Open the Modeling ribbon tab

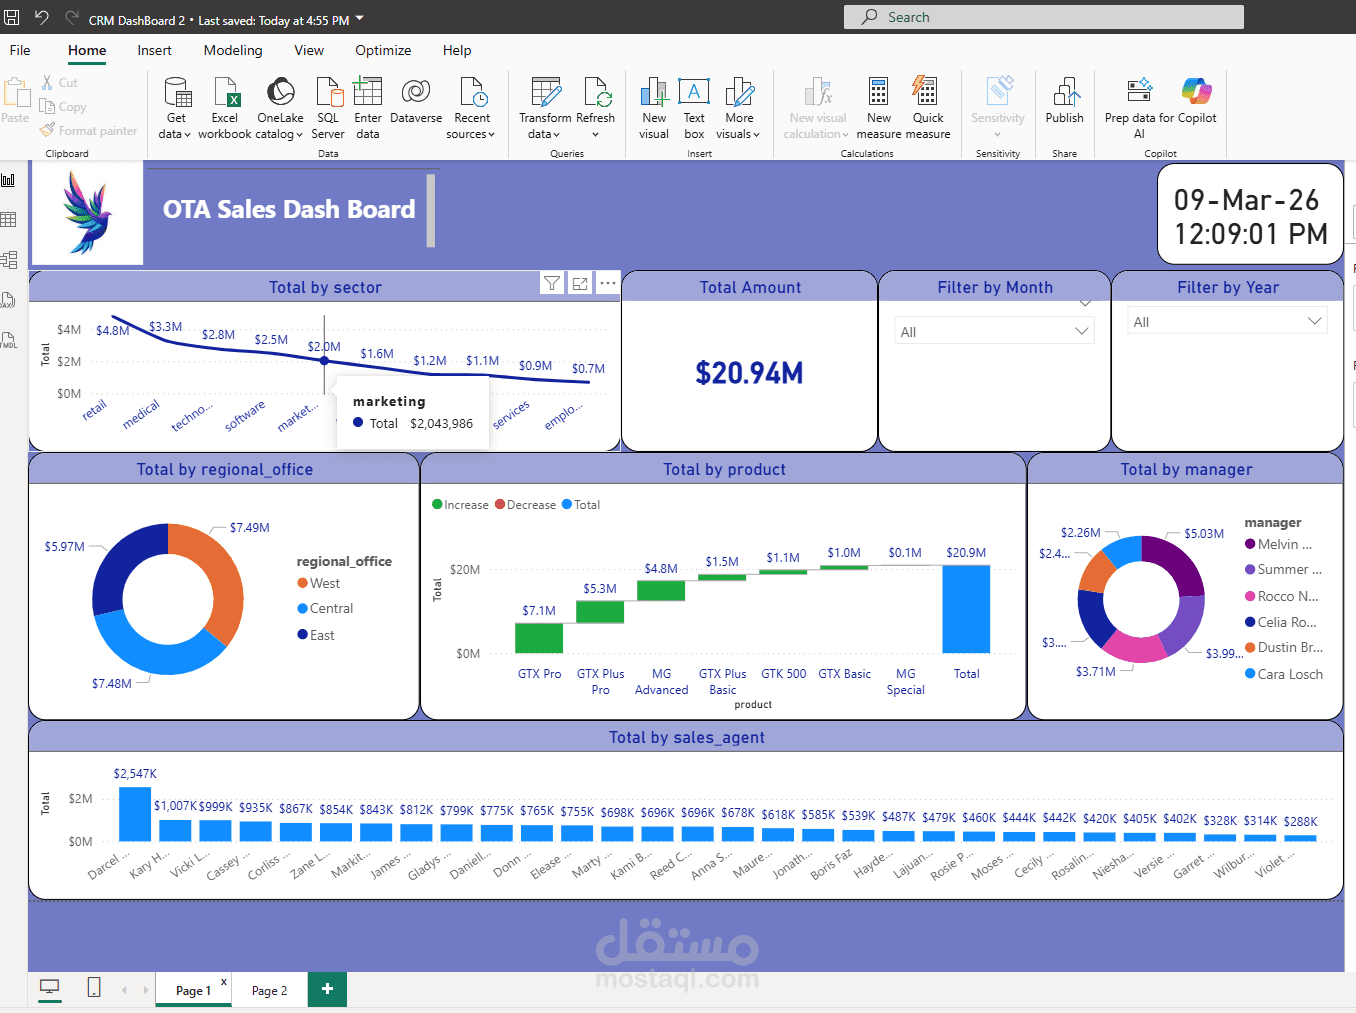pyautogui.click(x=233, y=50)
